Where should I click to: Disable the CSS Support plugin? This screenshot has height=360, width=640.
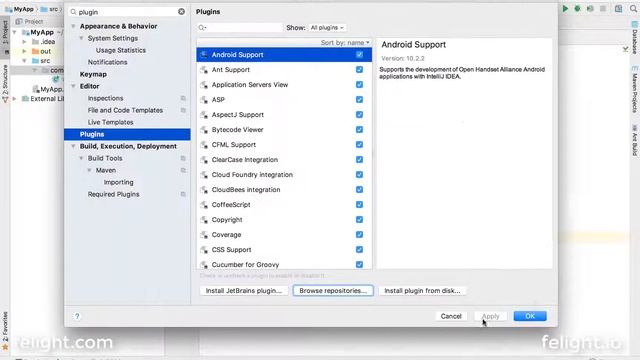(x=359, y=249)
